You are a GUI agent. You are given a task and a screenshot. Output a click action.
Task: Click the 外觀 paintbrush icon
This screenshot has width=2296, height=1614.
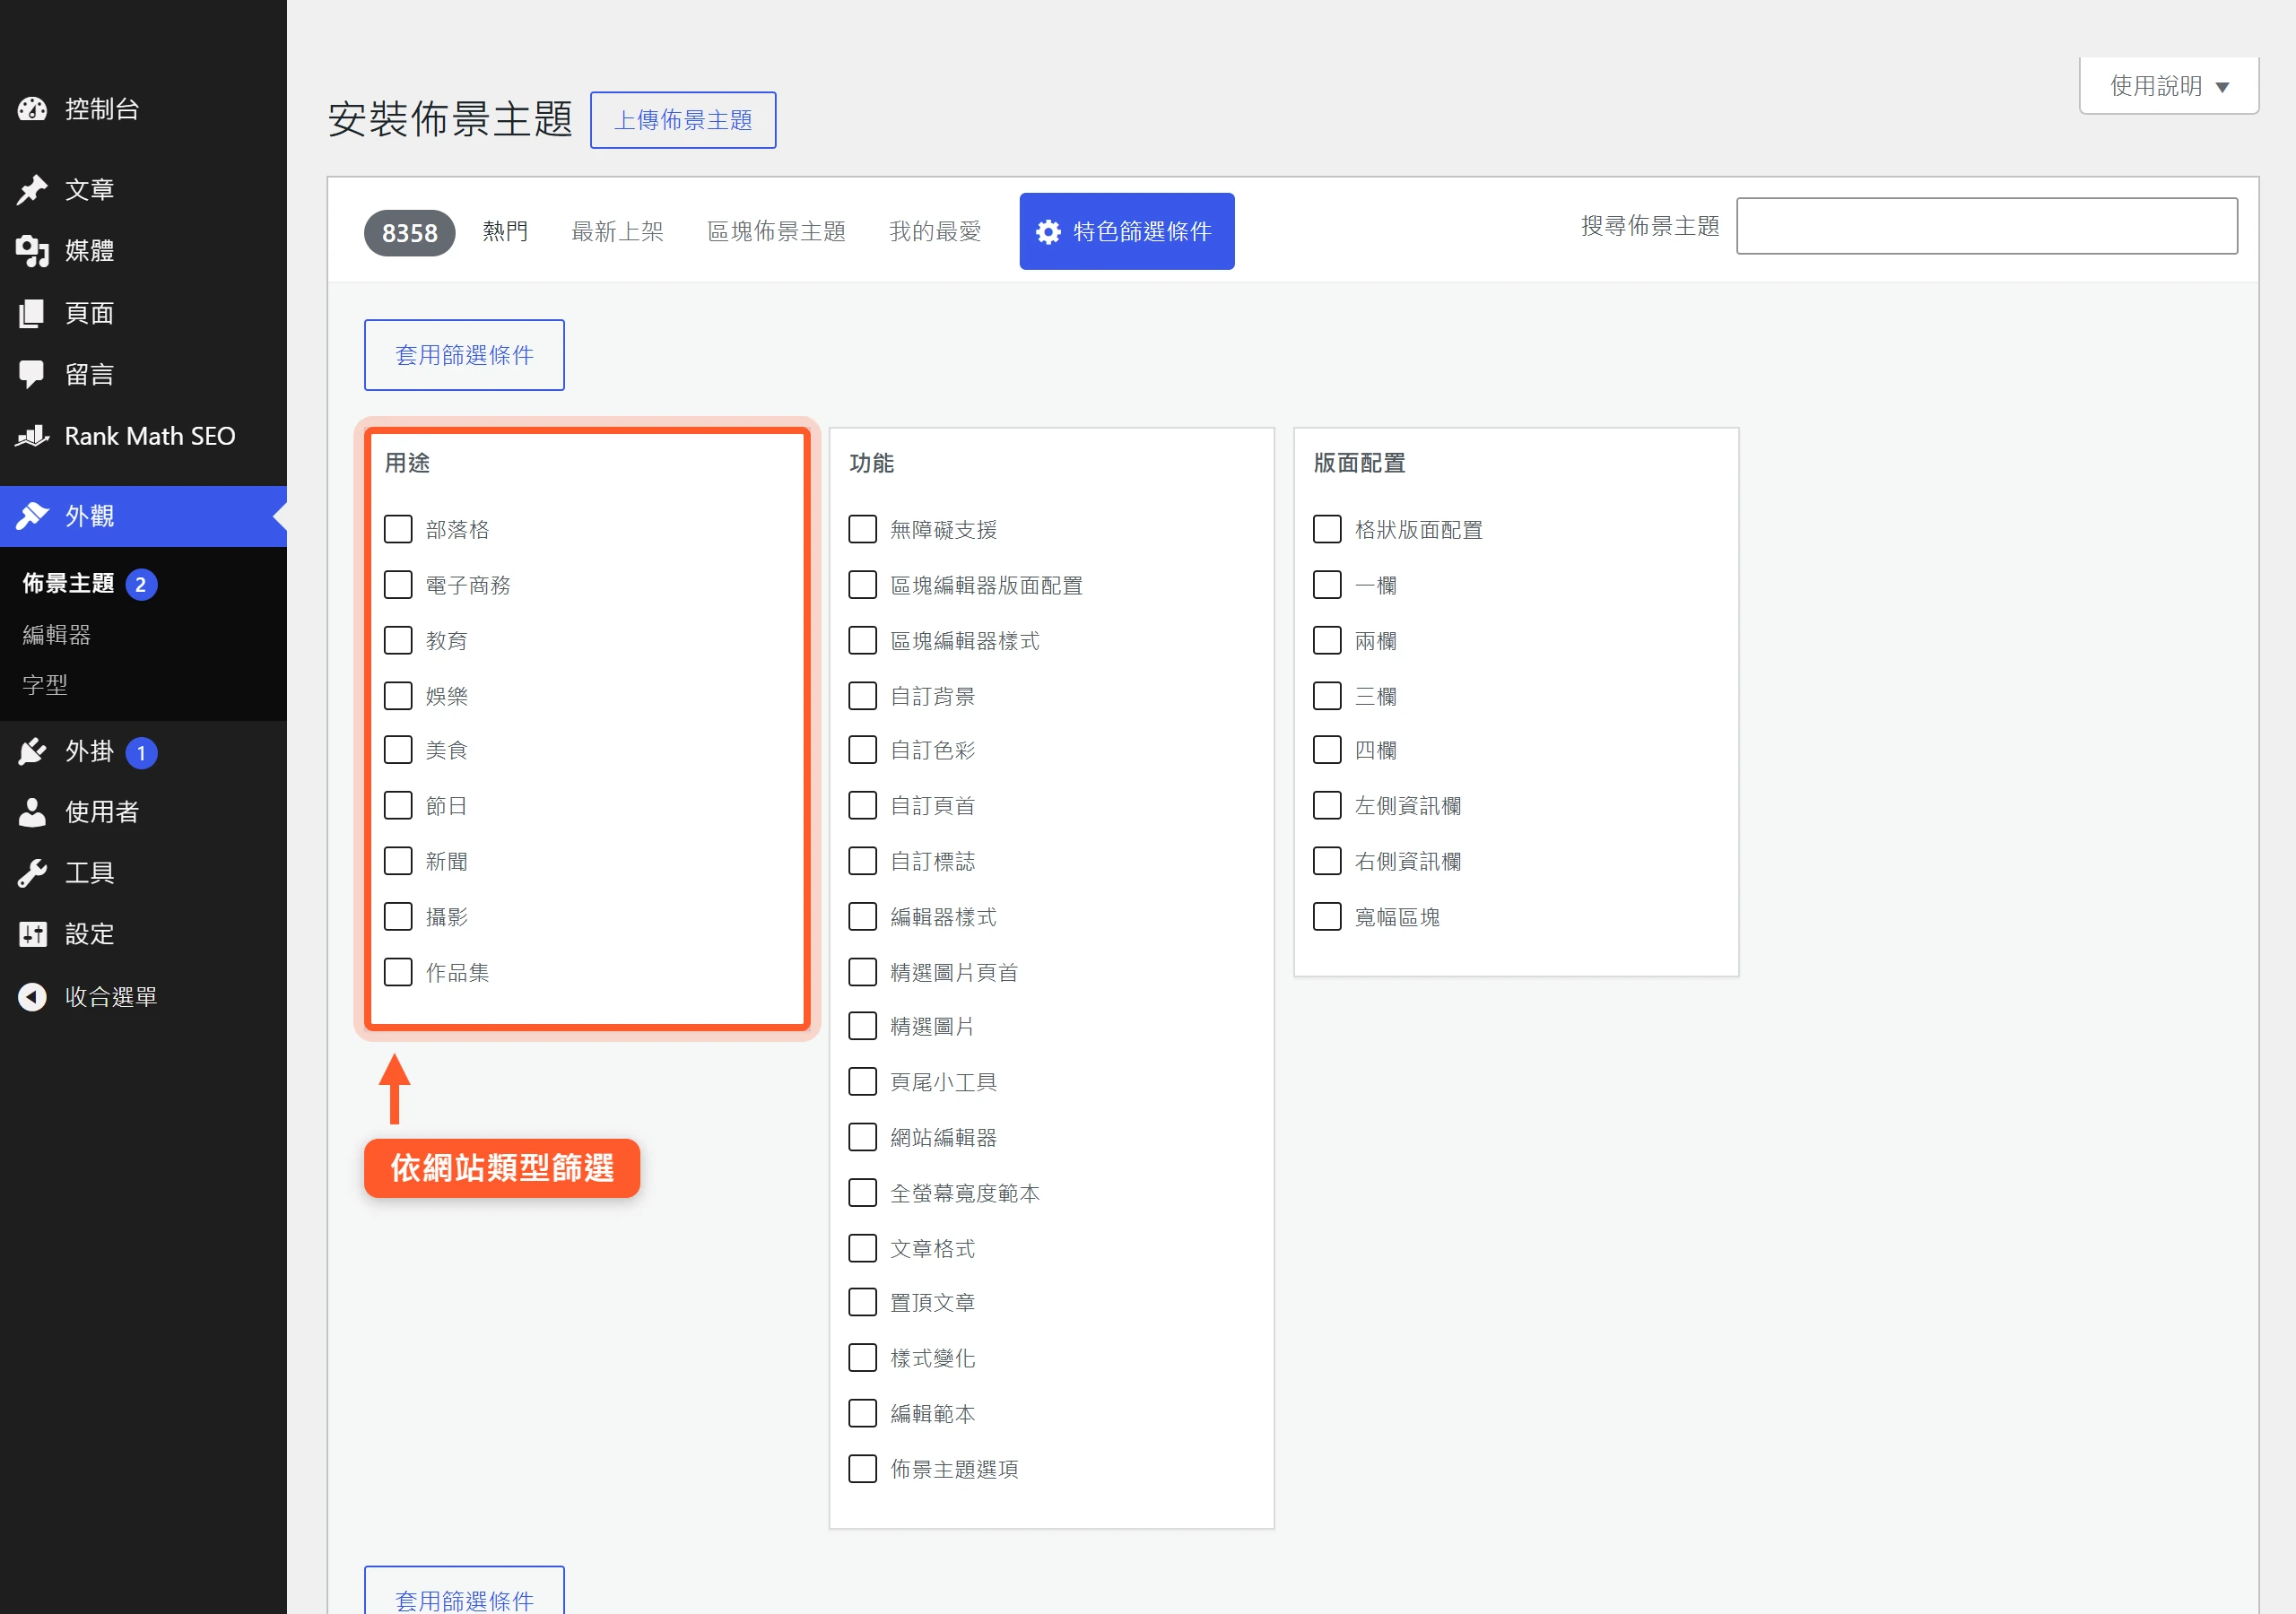[32, 516]
